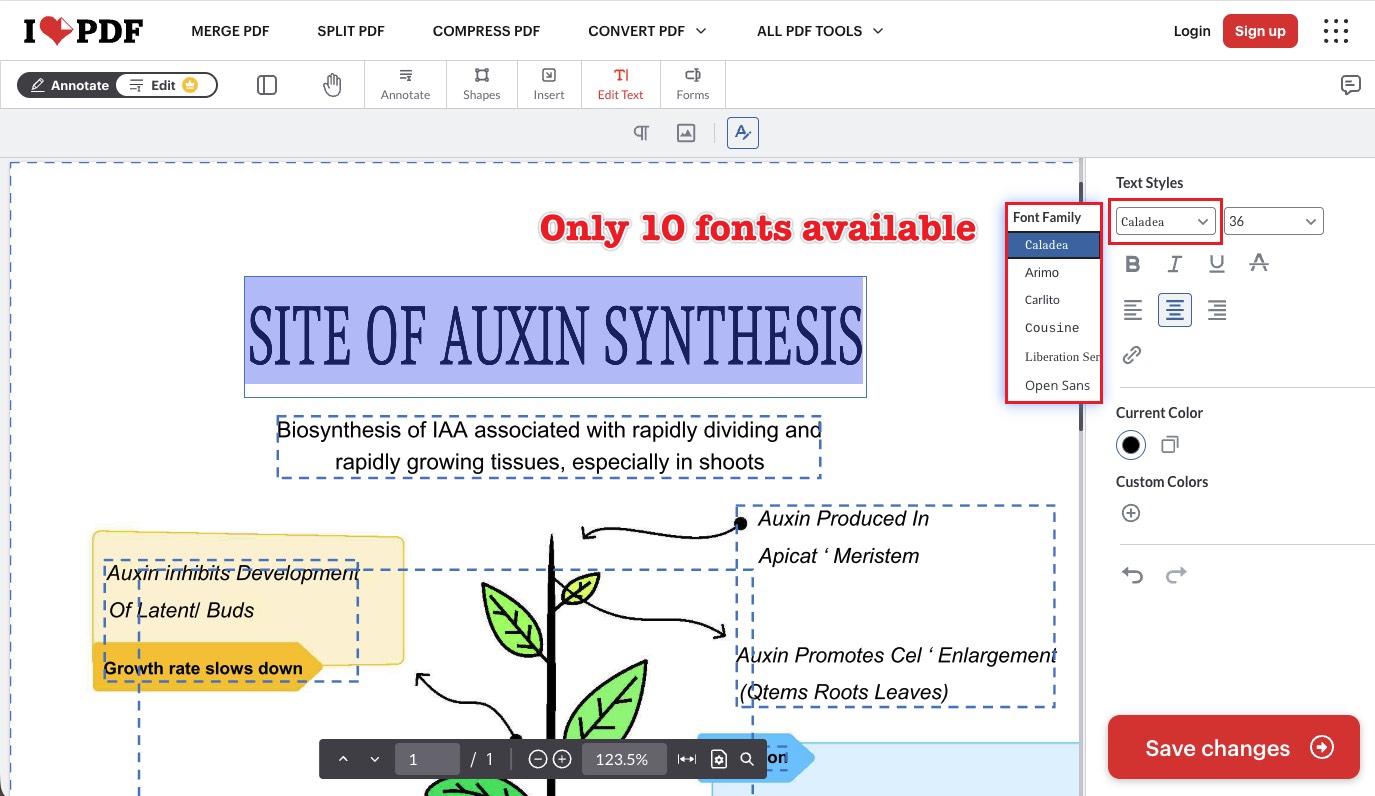
Task: Apply strikethrough formatting
Action: pyautogui.click(x=1259, y=264)
